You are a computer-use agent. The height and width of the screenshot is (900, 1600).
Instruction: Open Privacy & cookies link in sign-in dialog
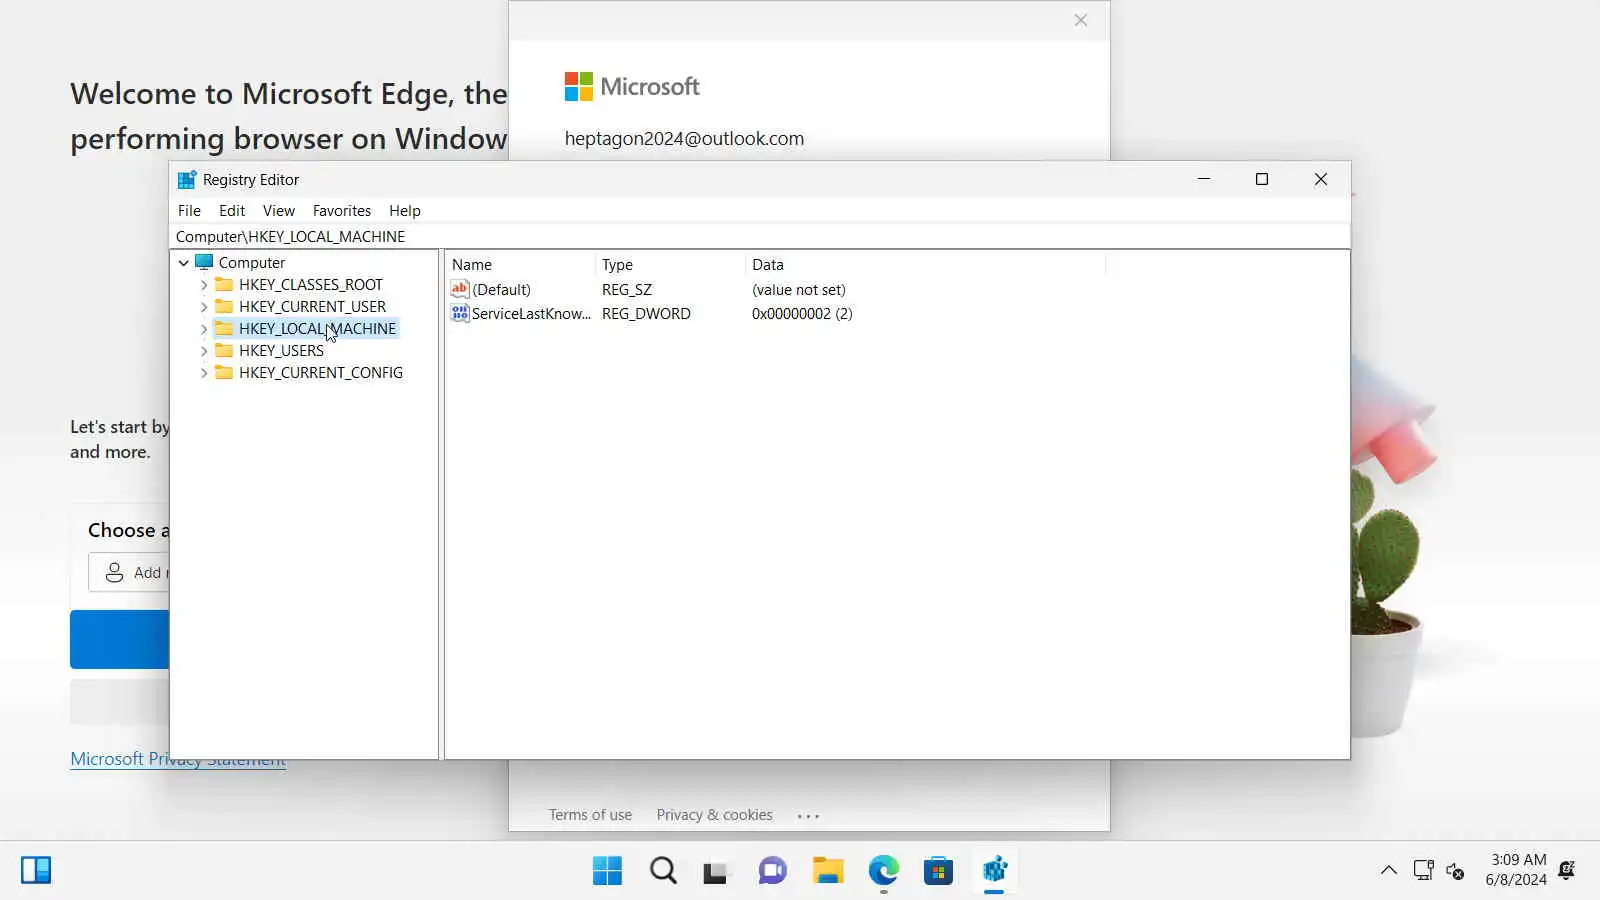[714, 815]
